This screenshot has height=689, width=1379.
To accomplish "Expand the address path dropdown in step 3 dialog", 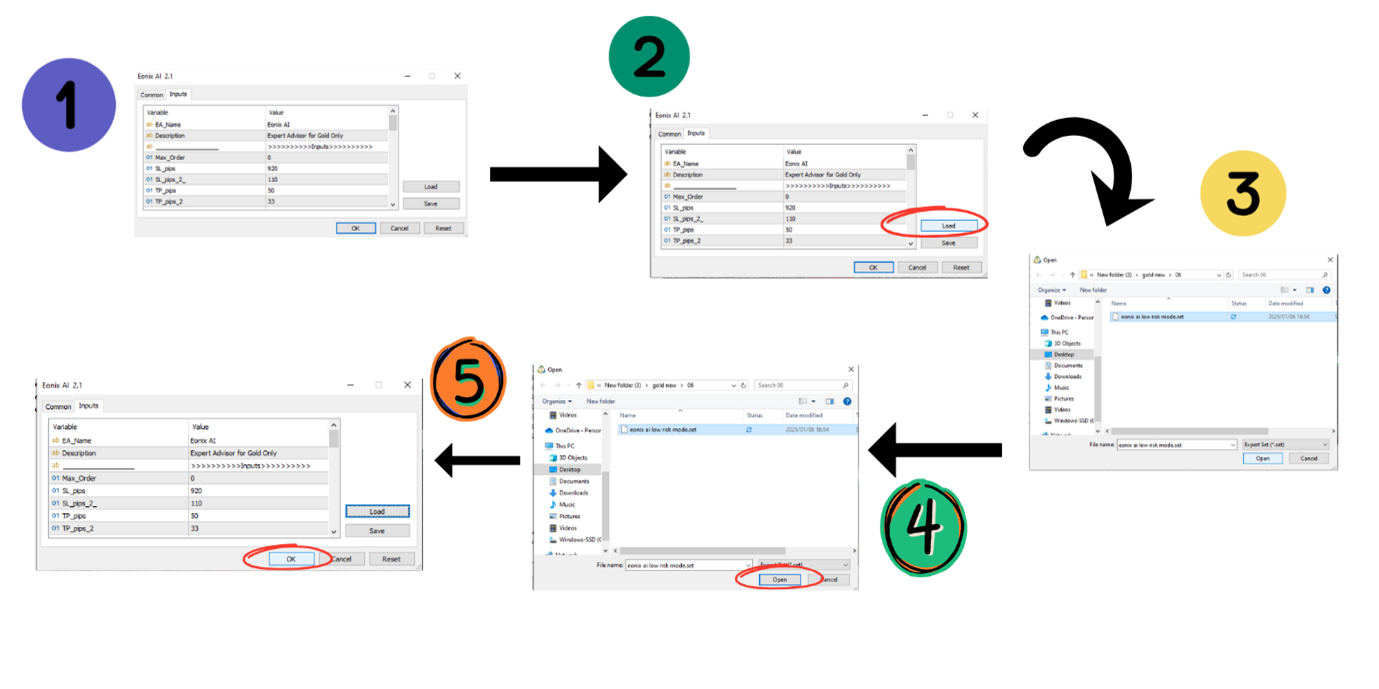I will [1219, 275].
